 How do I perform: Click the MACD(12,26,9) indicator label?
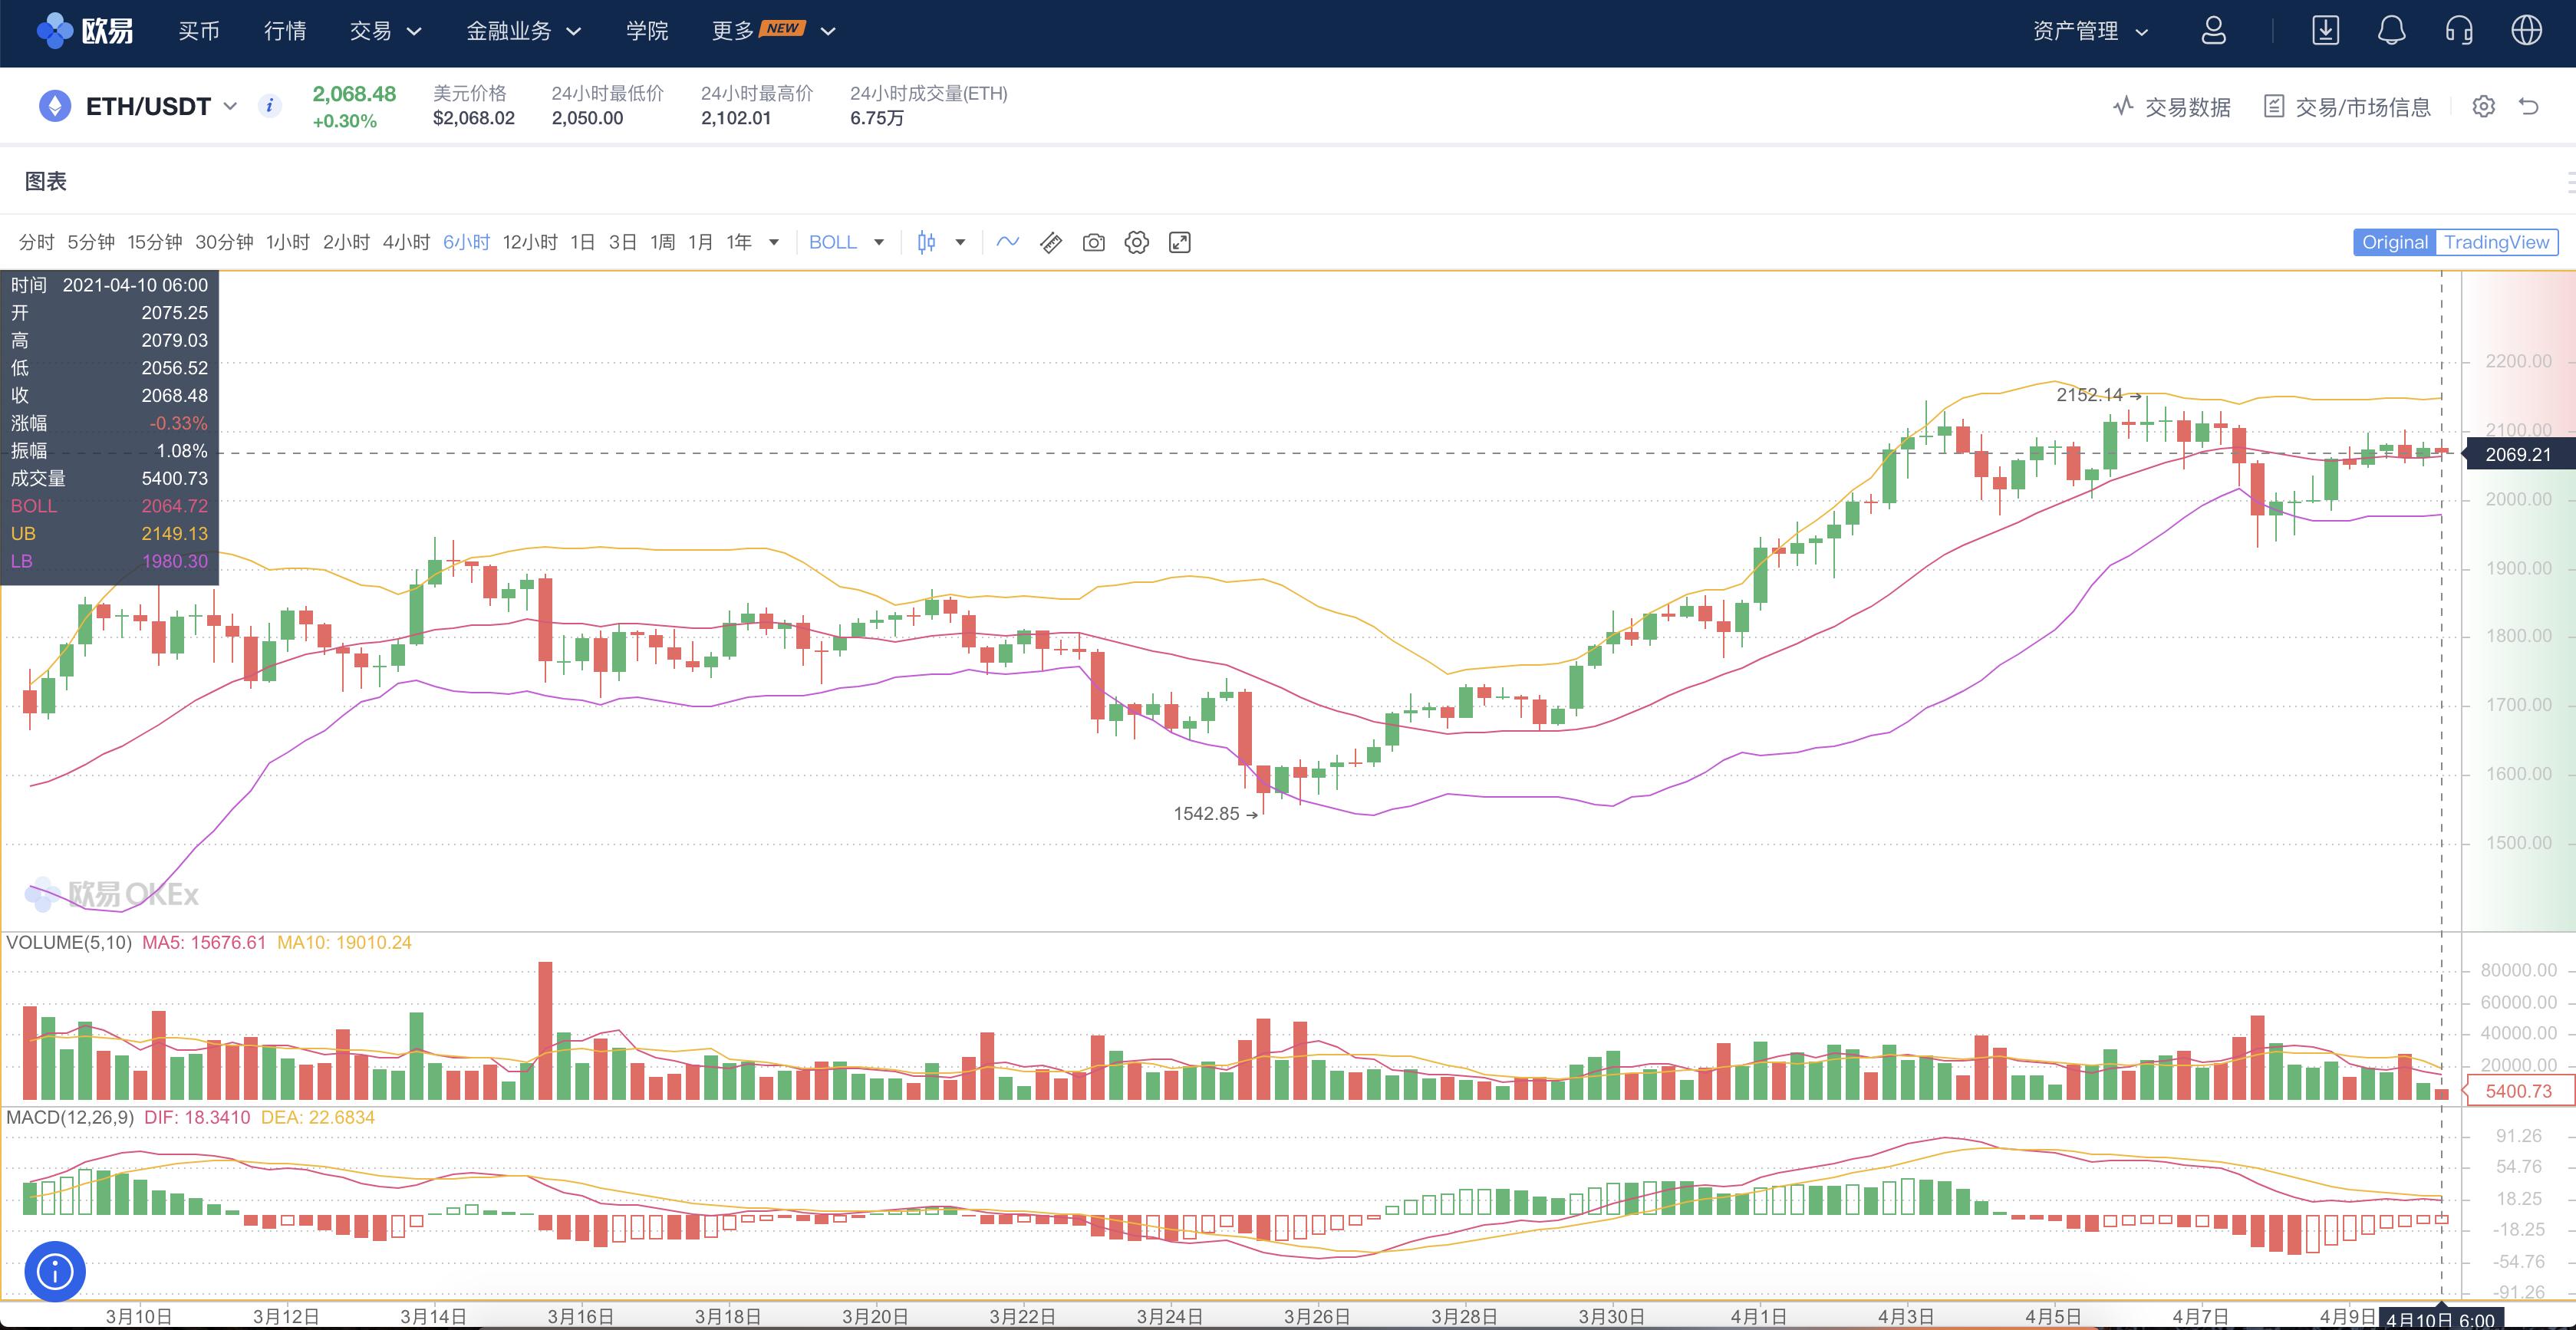point(70,1117)
